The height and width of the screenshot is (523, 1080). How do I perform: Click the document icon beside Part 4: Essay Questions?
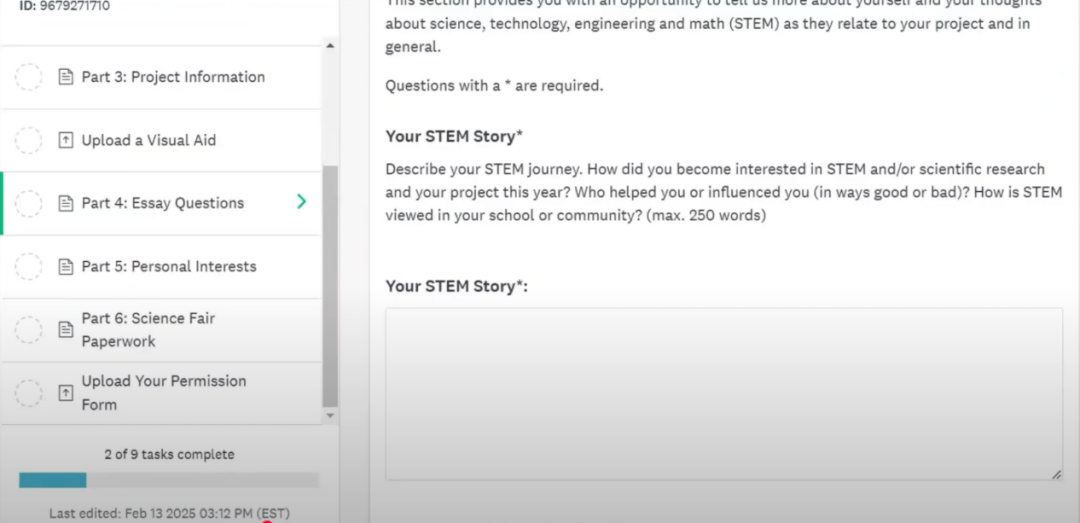tap(65, 203)
